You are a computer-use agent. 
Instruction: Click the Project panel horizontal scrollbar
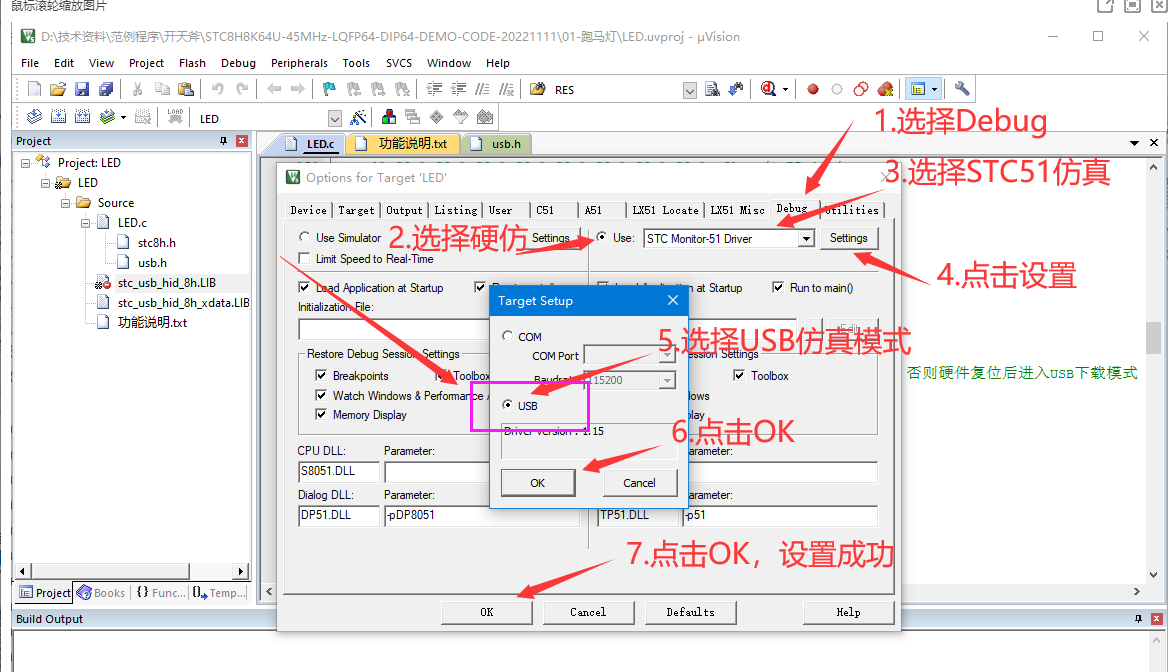tap(131, 571)
